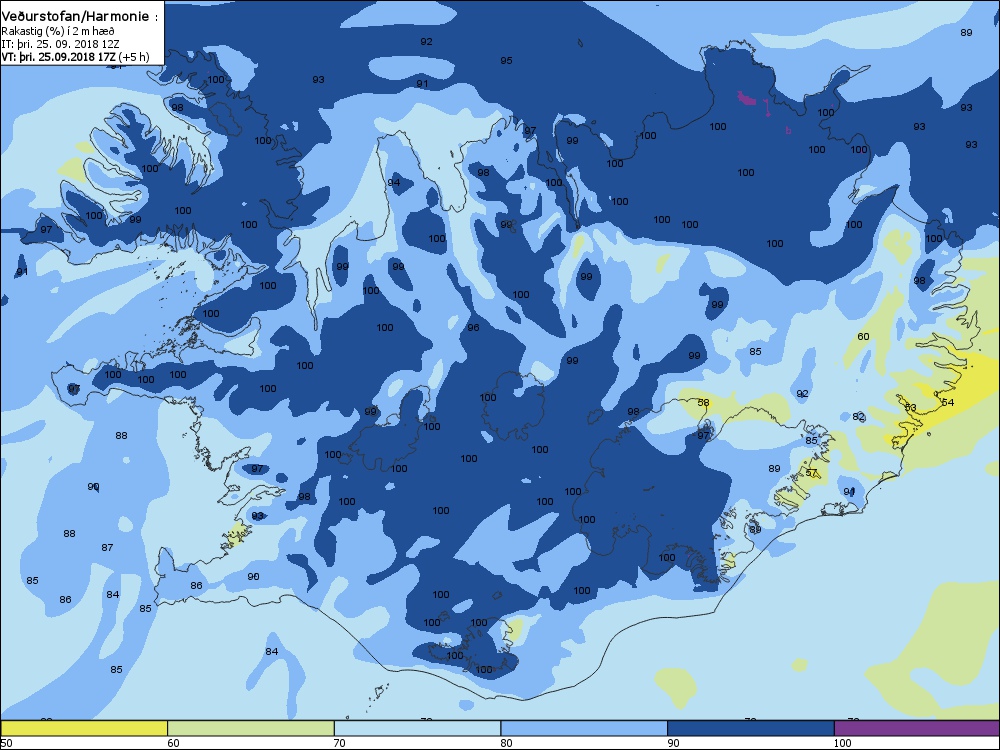The width and height of the screenshot is (1000, 750).
Task: Click the 'IT: þri. 25. 09. 2018 12Z' line
Action: pyautogui.click(x=61, y=44)
